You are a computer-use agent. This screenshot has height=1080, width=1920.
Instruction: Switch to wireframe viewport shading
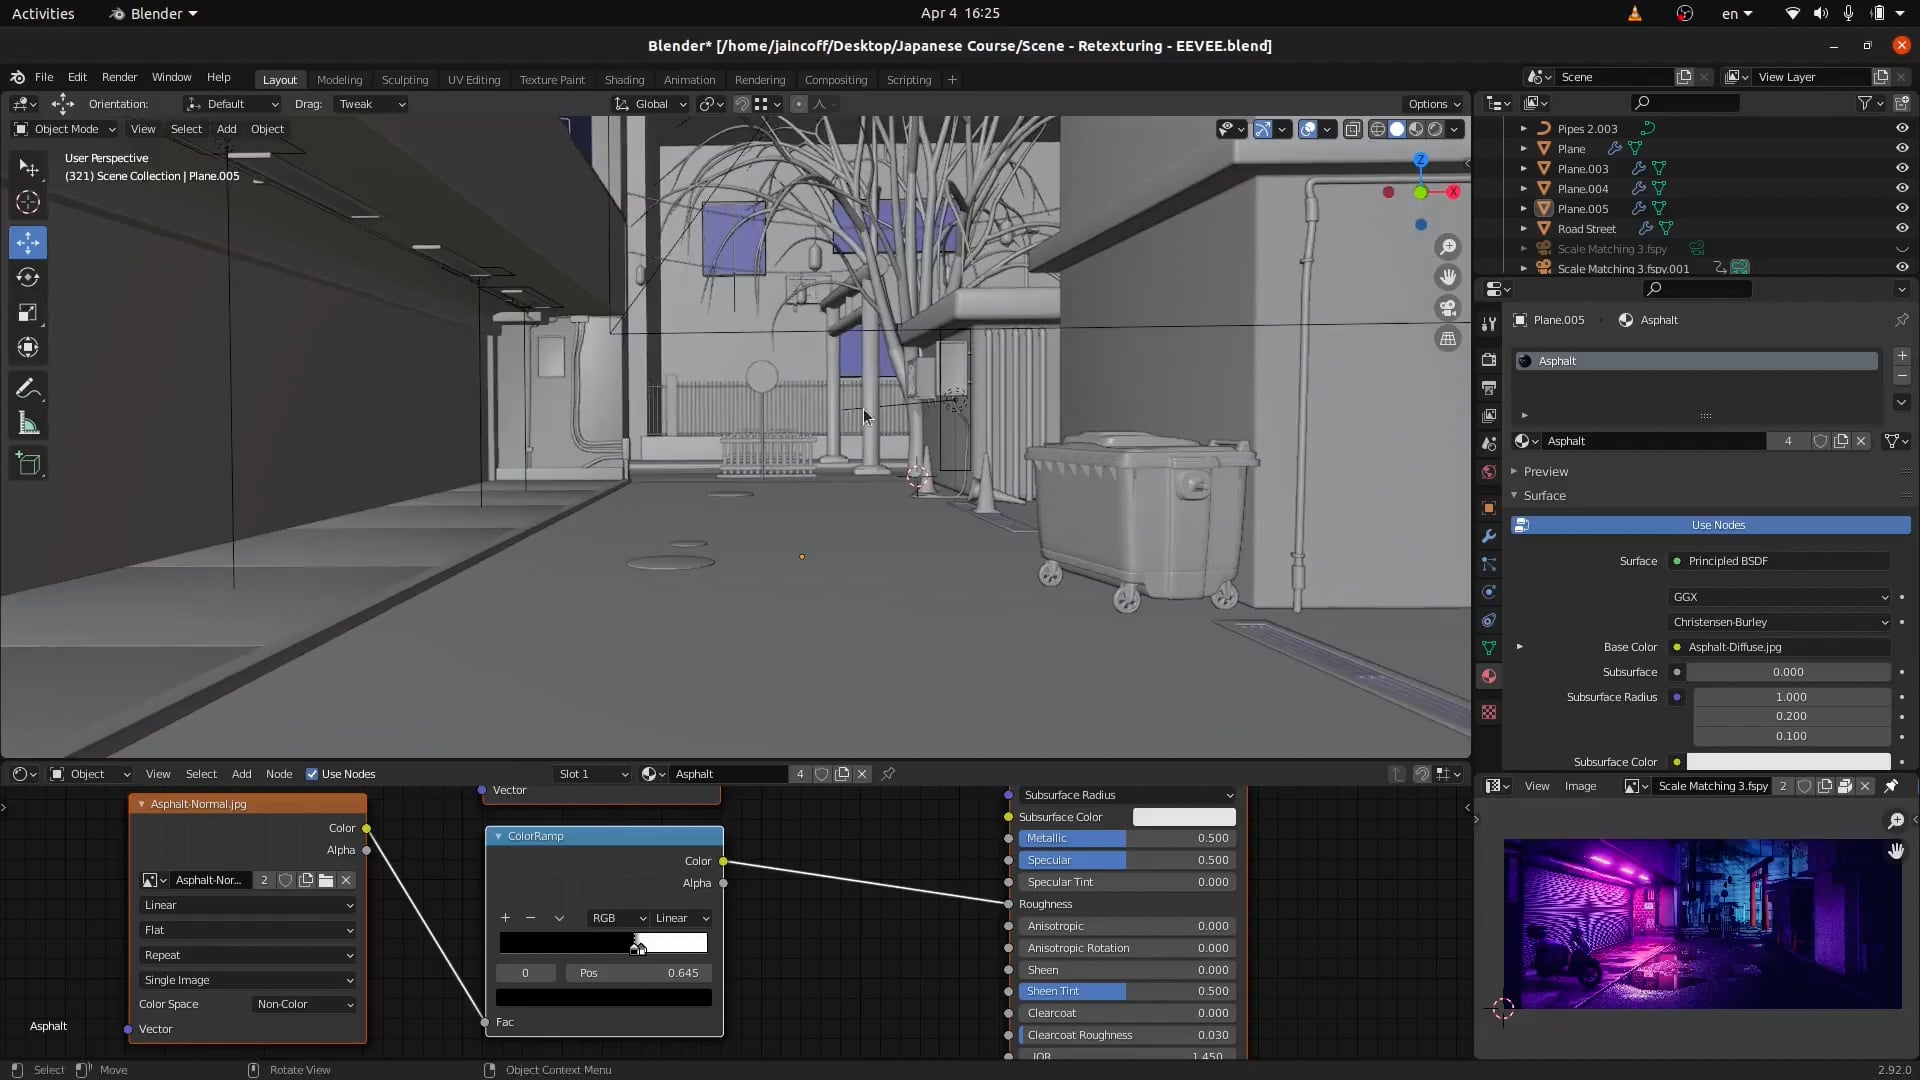pos(1378,129)
